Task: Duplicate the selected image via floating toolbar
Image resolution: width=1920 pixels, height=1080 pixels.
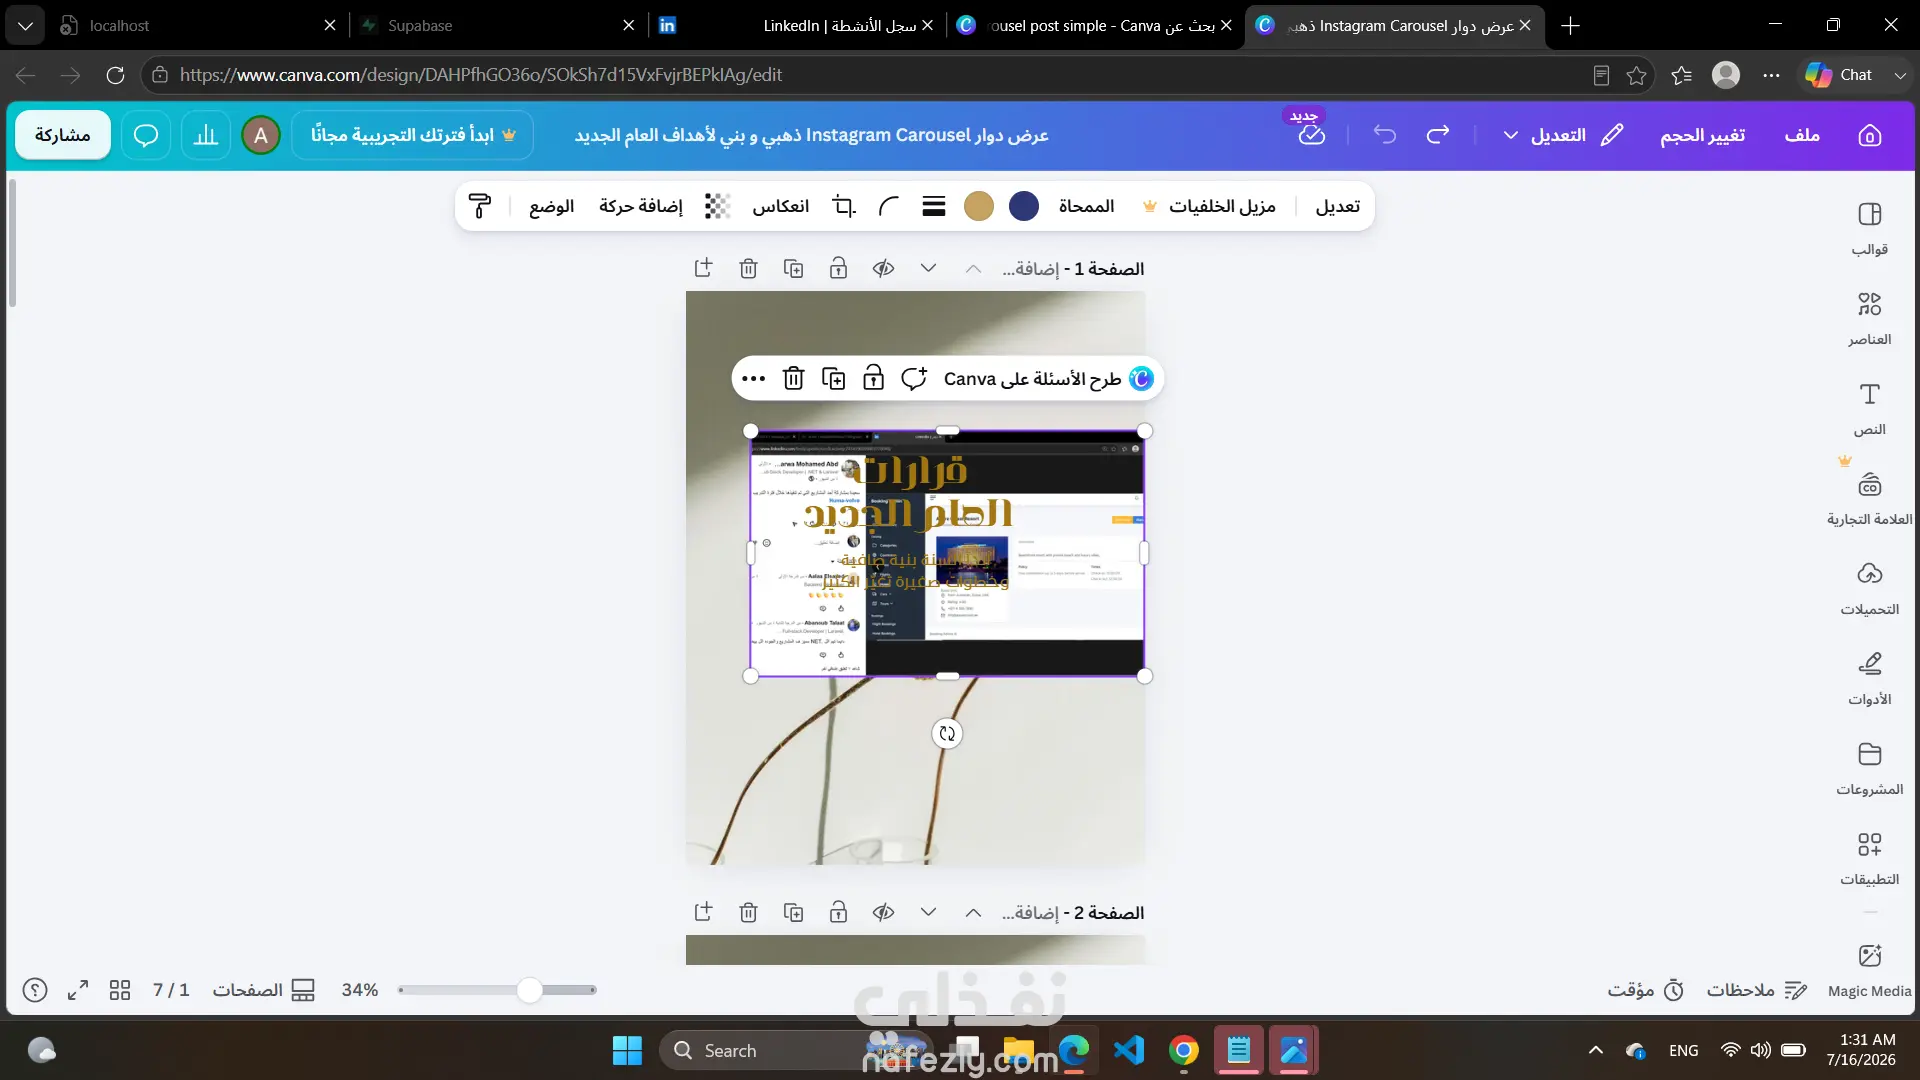Action: coord(833,378)
